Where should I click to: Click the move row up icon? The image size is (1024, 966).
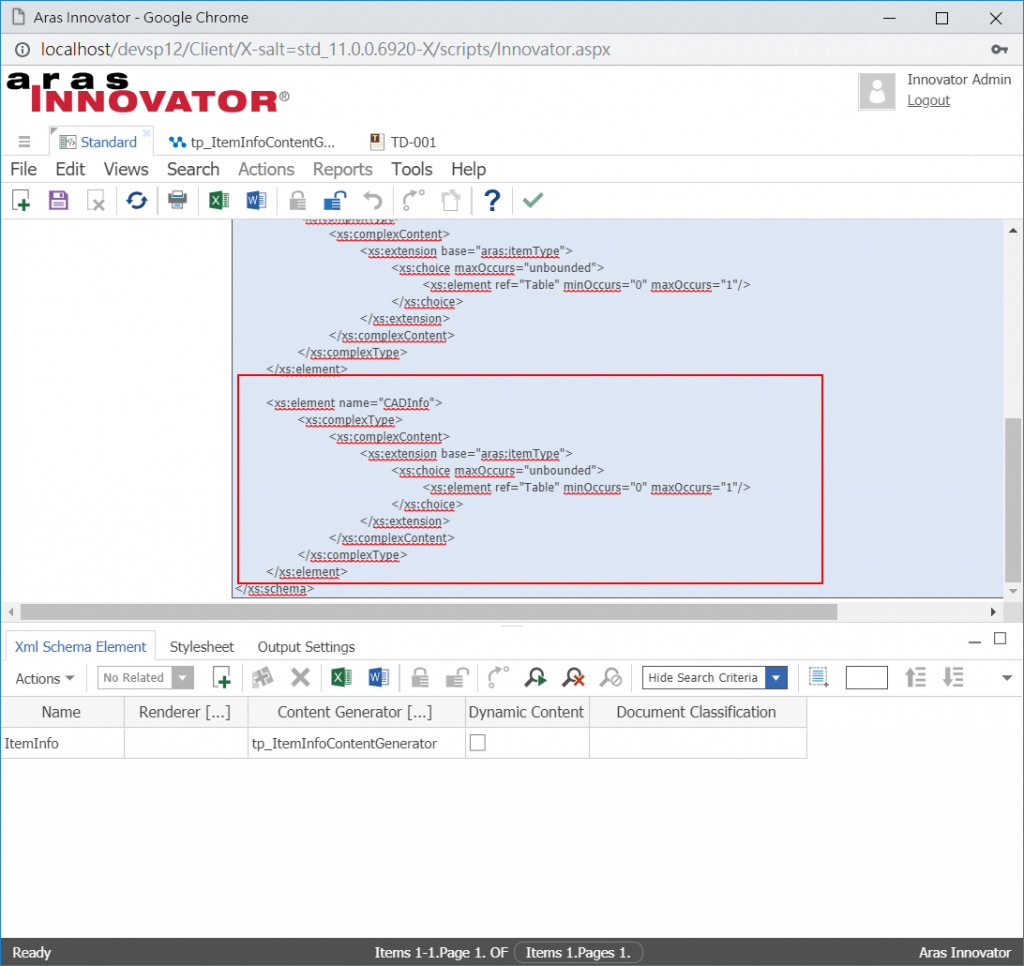916,677
